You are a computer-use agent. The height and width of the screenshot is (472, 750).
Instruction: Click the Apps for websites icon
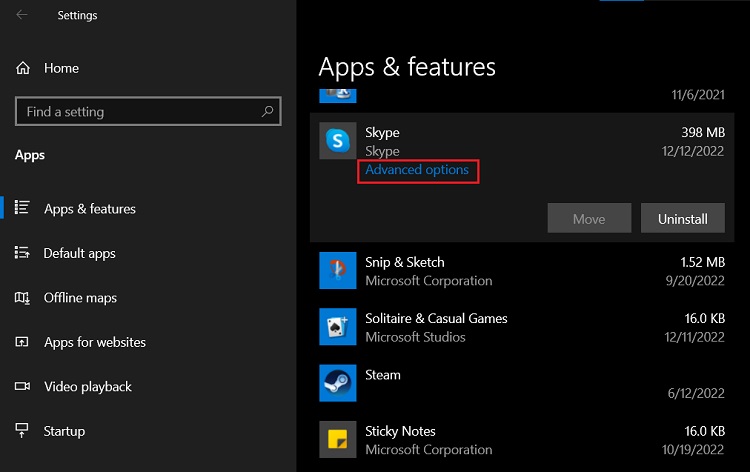tap(22, 341)
